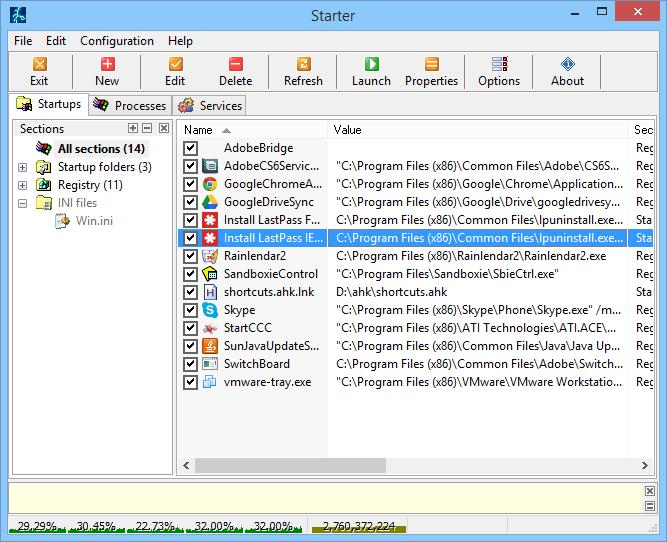Expand the Startup folders tree node
The width and height of the screenshot is (667, 542).
23,167
